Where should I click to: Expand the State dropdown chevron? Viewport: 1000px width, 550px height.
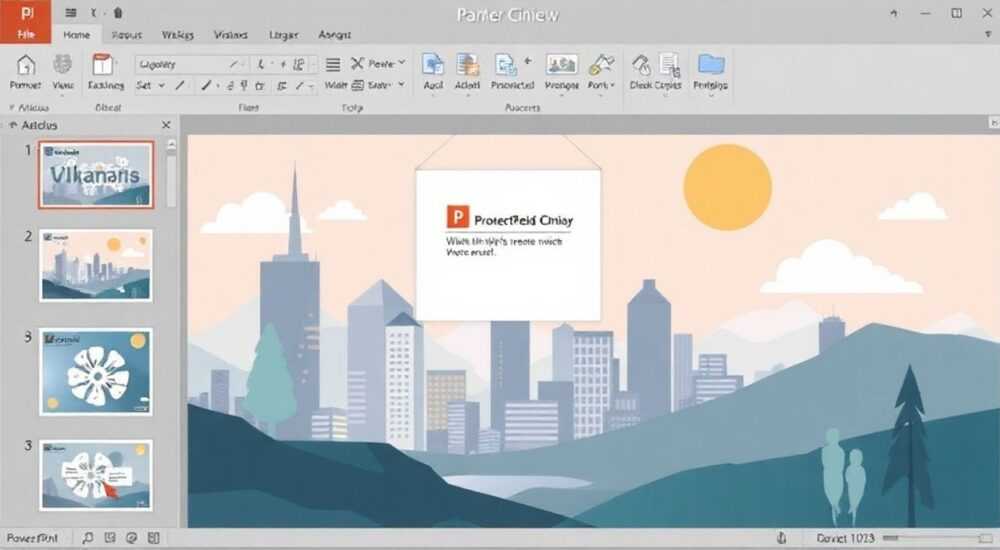401,84
